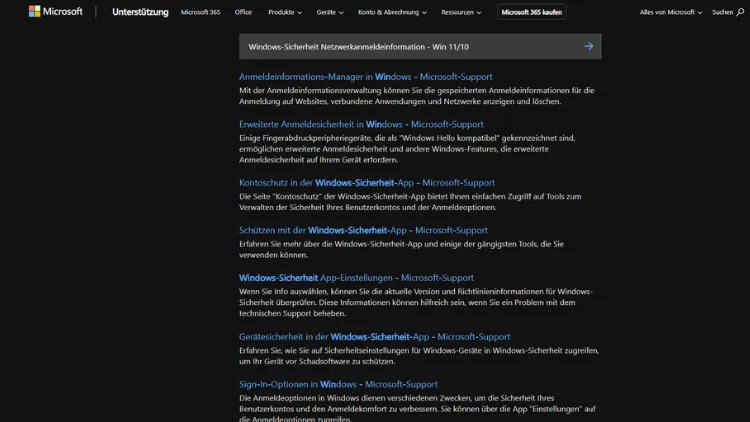Viewport: 750px width, 422px height.
Task: Open the Office menu item
Action: 243,12
